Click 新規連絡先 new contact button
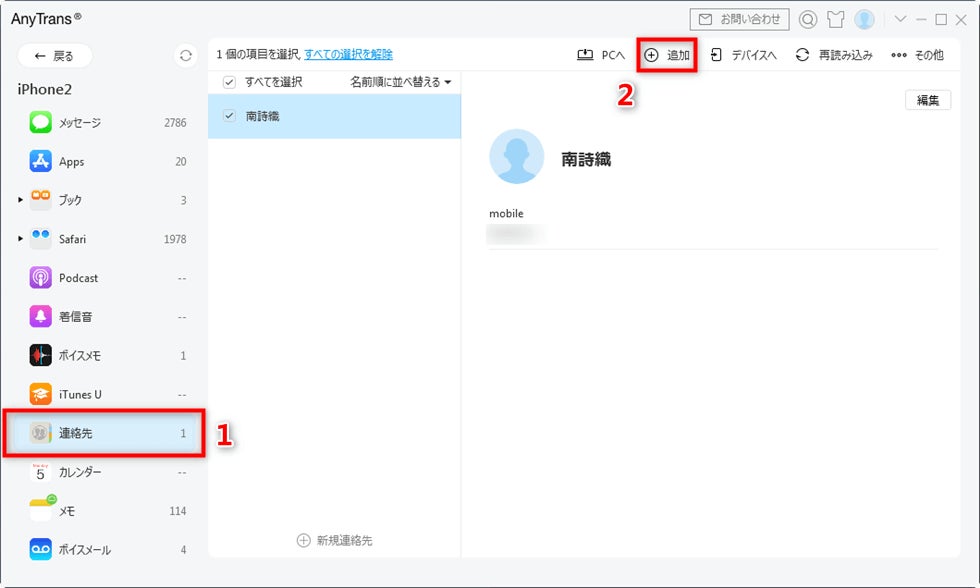This screenshot has height=588, width=980. pyautogui.click(x=334, y=540)
